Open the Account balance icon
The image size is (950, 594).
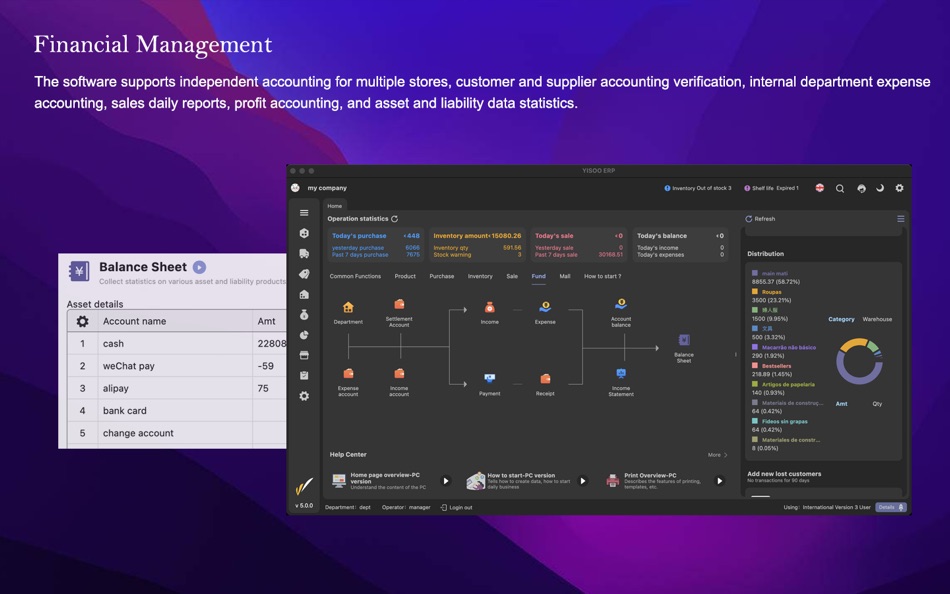tap(621, 304)
